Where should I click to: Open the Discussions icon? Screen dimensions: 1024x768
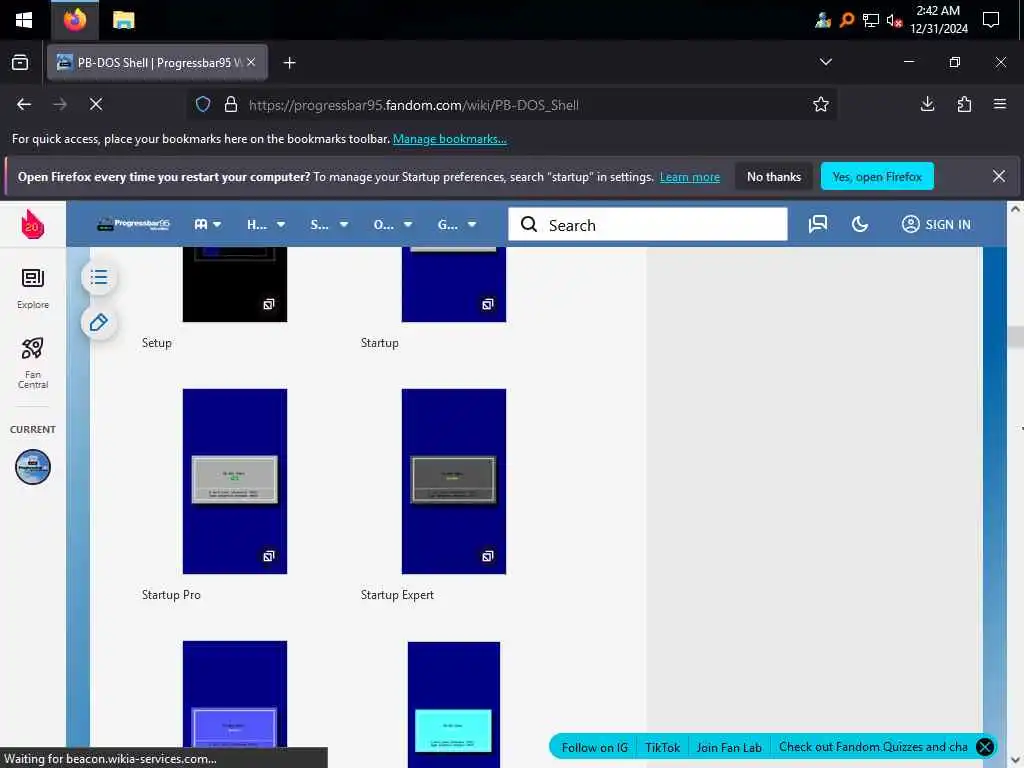818,225
